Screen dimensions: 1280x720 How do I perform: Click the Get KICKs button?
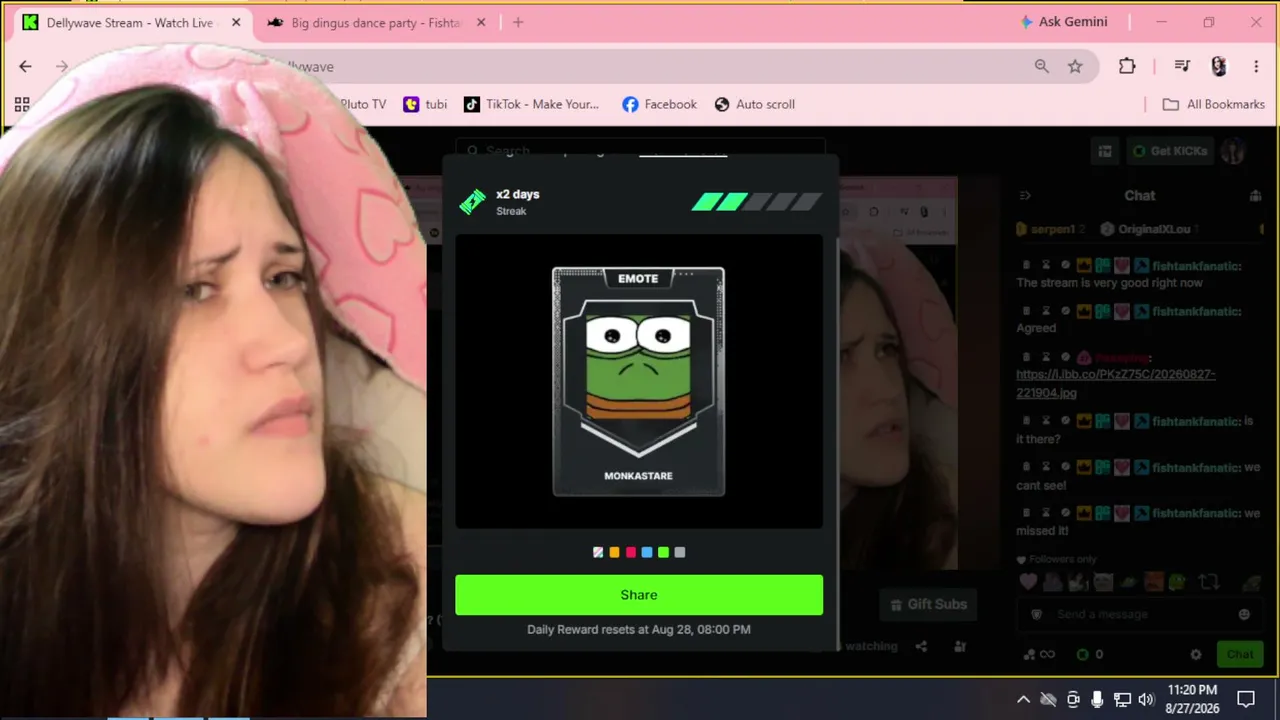pos(1169,151)
